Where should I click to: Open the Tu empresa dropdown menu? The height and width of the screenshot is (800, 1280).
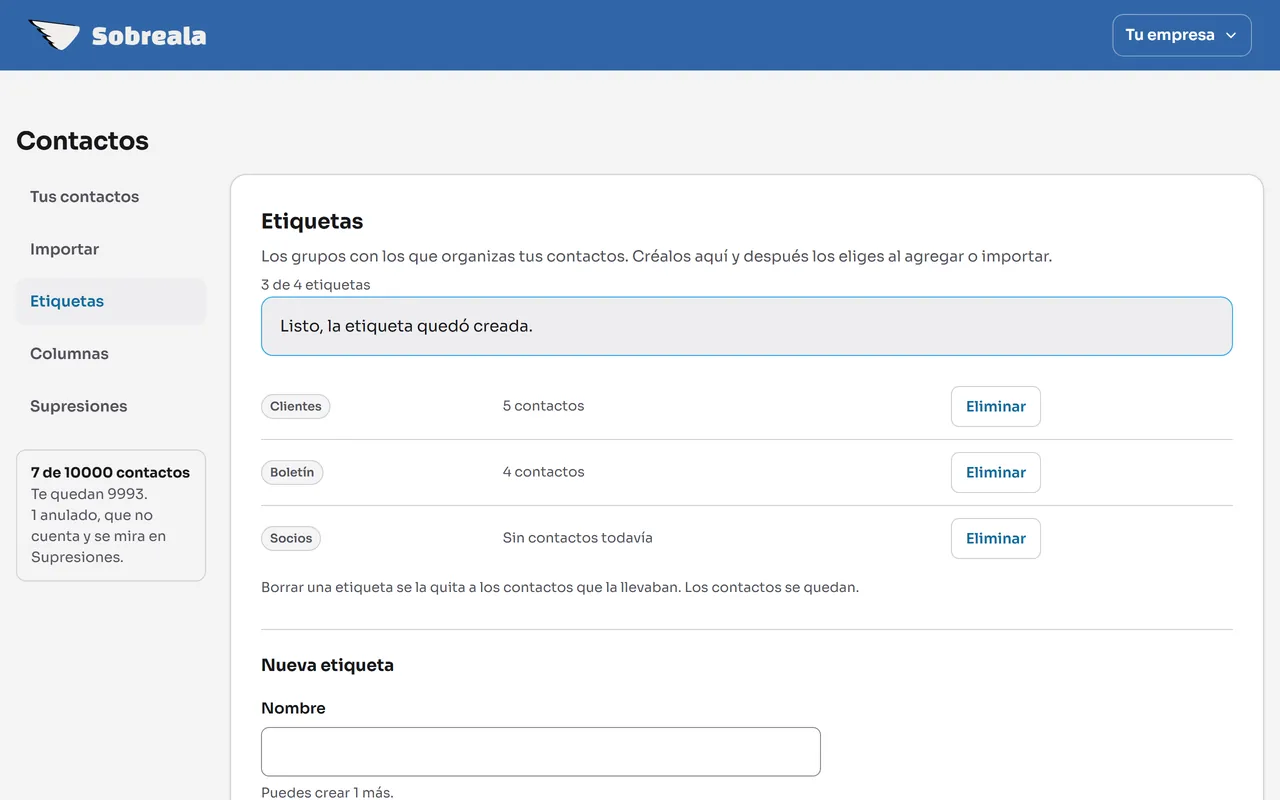(x=1182, y=35)
